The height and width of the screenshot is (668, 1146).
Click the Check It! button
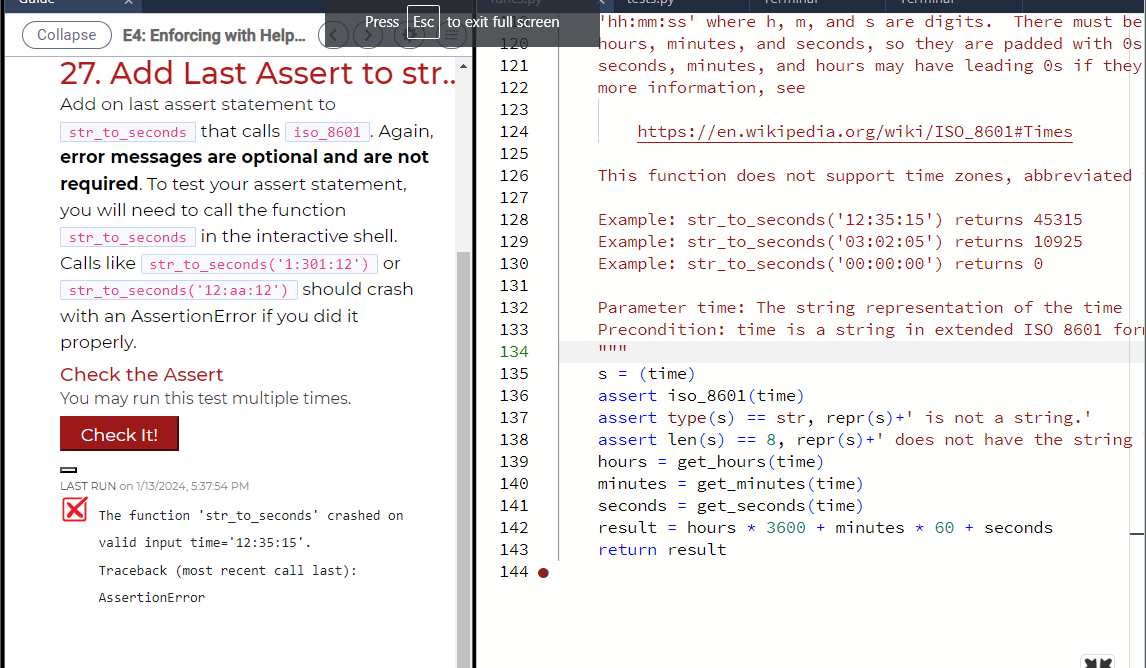pos(119,434)
